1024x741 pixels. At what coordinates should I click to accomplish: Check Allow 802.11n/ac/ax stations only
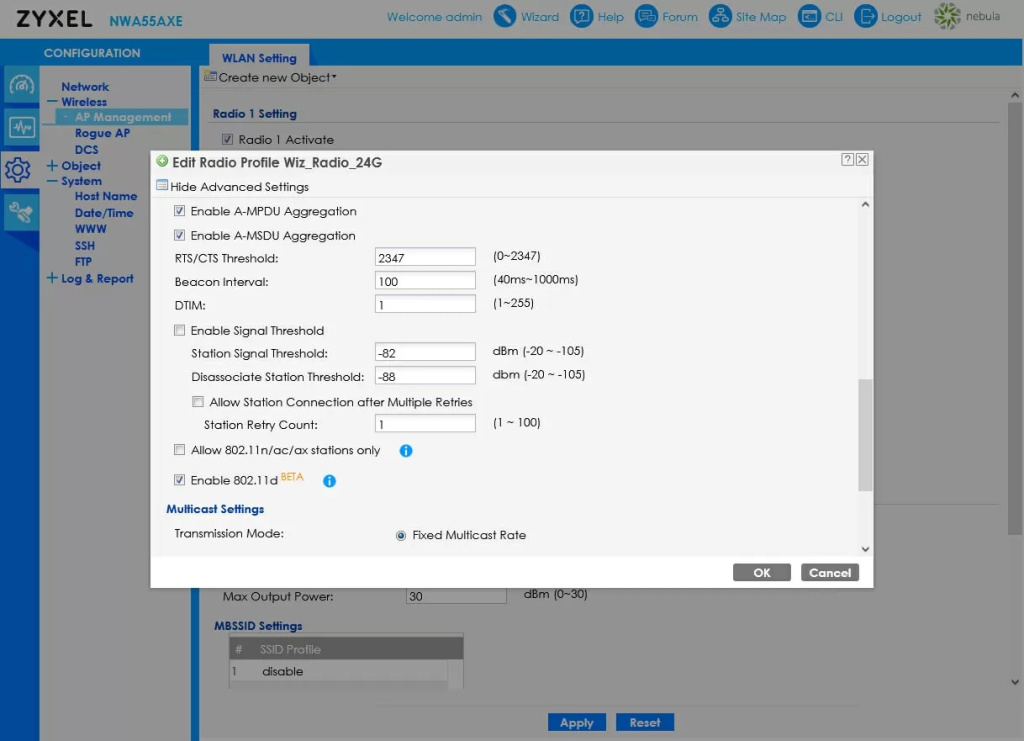coord(180,451)
